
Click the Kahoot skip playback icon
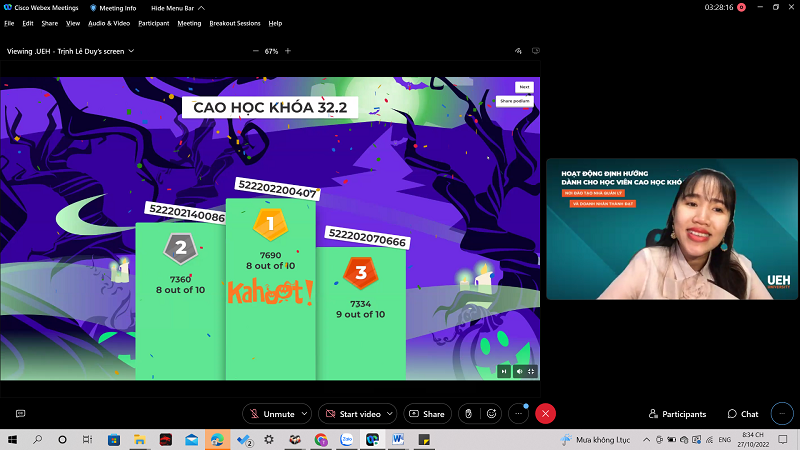pyautogui.click(x=504, y=371)
